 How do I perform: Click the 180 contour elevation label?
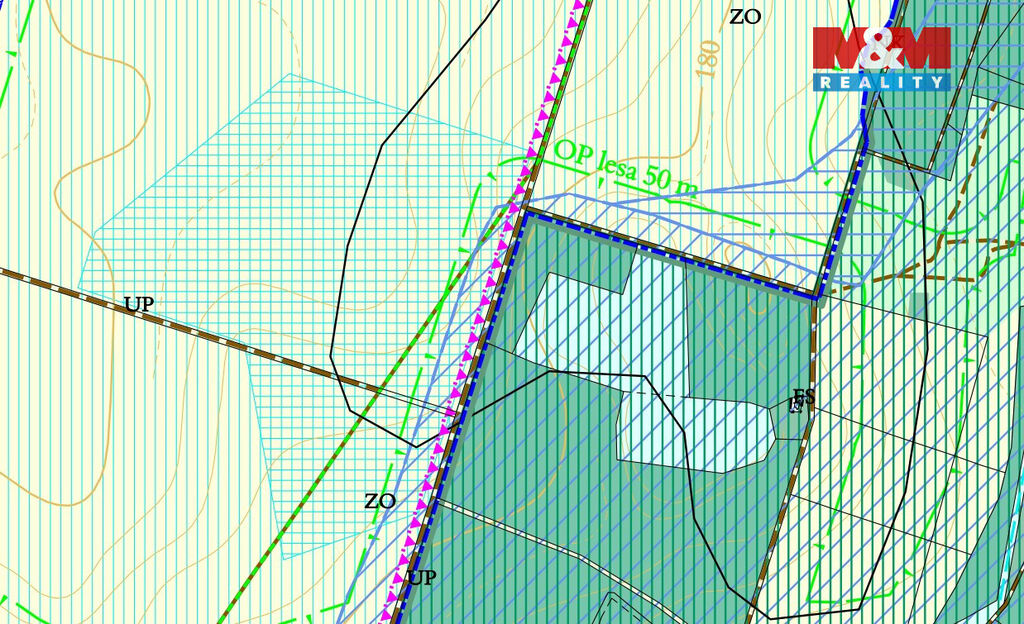[707, 60]
